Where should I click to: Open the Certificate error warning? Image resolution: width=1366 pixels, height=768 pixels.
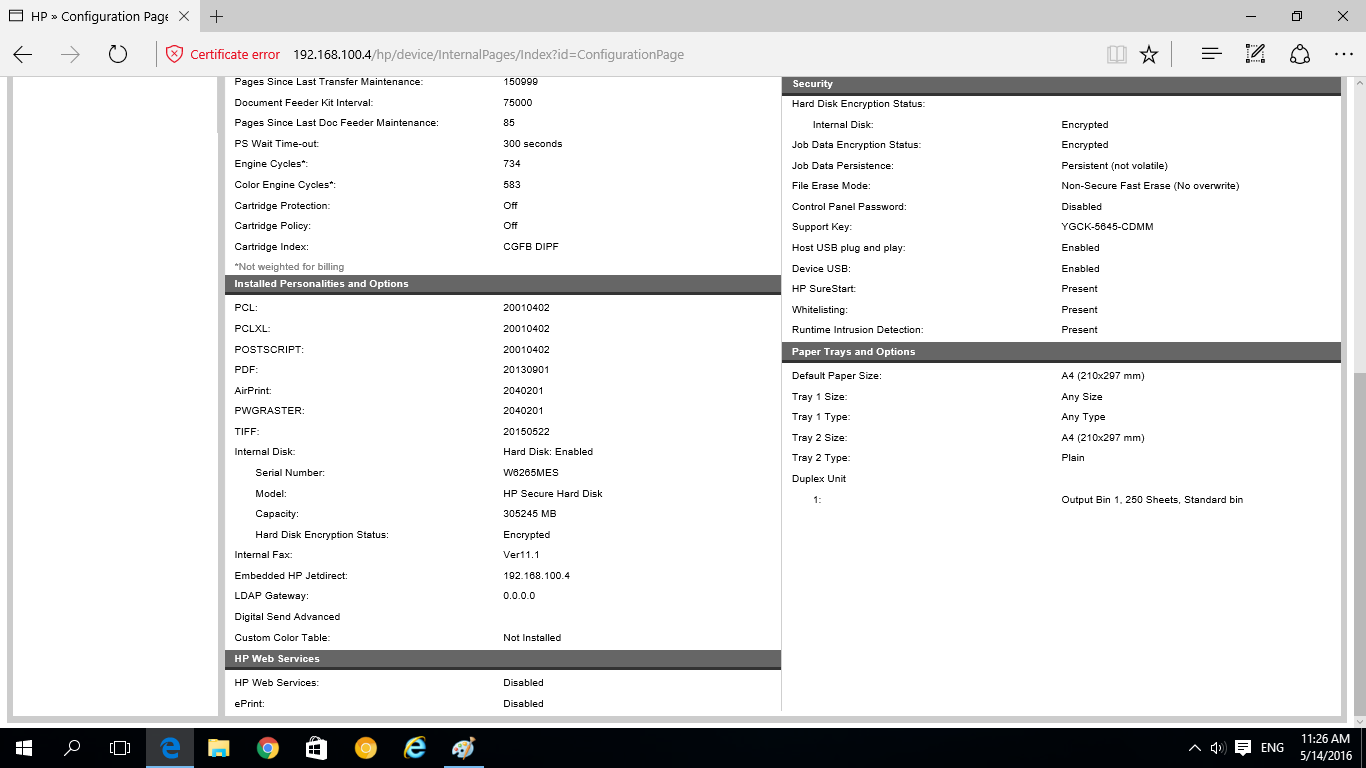223,55
